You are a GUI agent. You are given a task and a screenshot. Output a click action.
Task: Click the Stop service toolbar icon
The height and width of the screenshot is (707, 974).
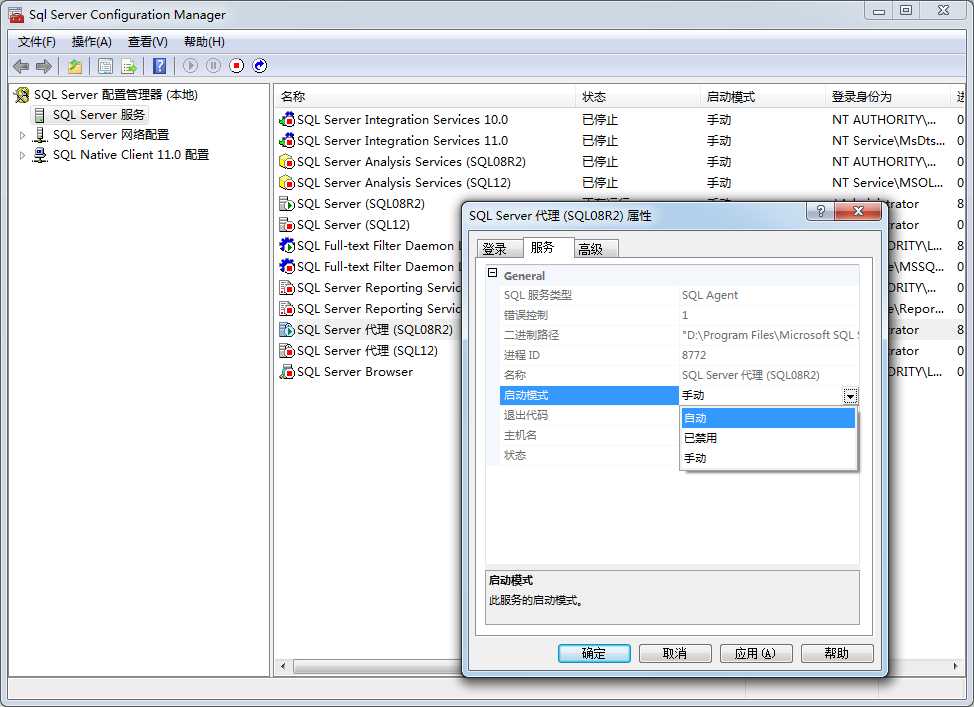[237, 65]
